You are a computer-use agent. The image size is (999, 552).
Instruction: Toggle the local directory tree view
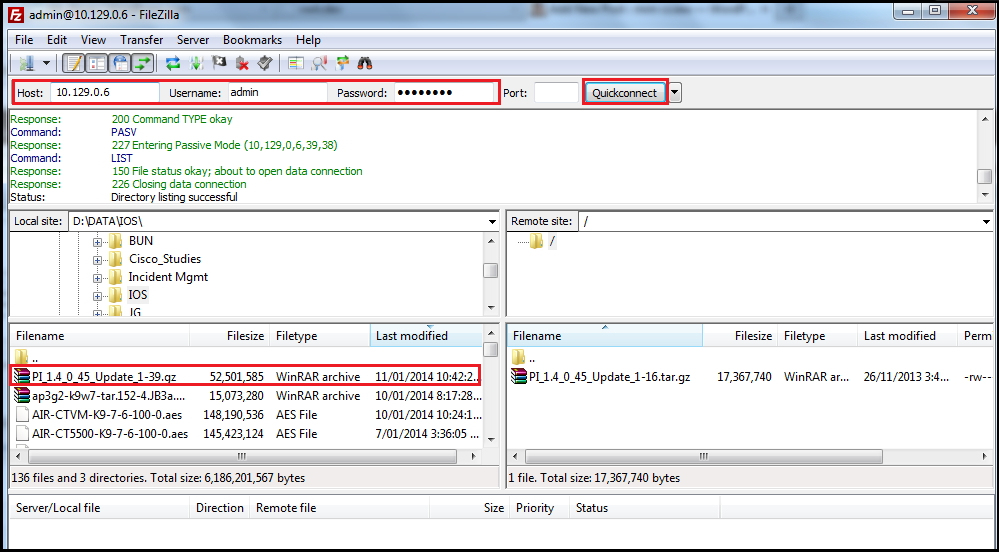[x=97, y=63]
